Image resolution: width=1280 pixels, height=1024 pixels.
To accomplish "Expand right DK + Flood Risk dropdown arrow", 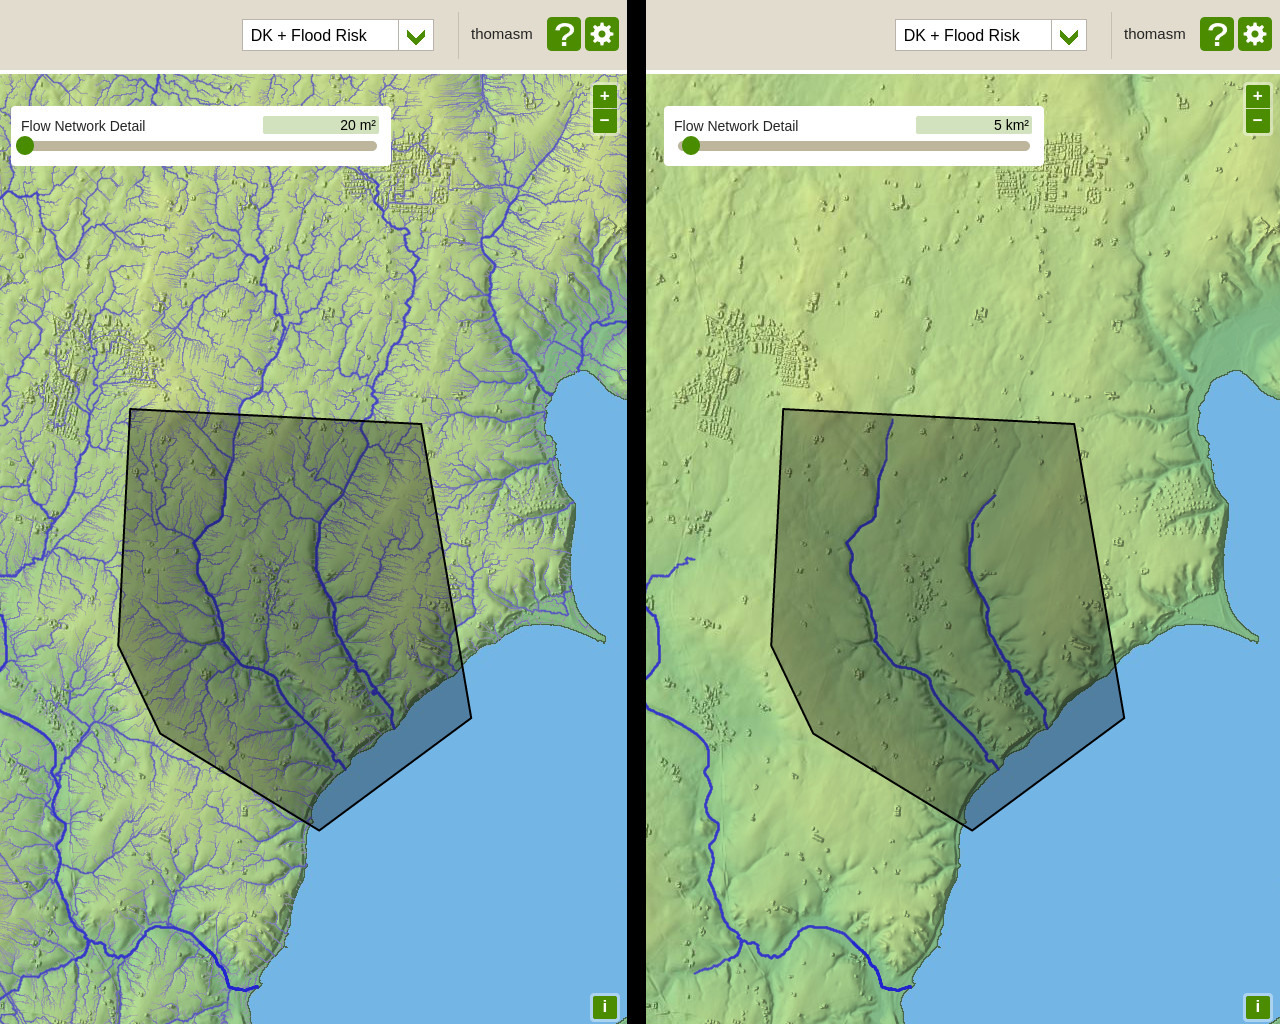I will (x=1069, y=35).
